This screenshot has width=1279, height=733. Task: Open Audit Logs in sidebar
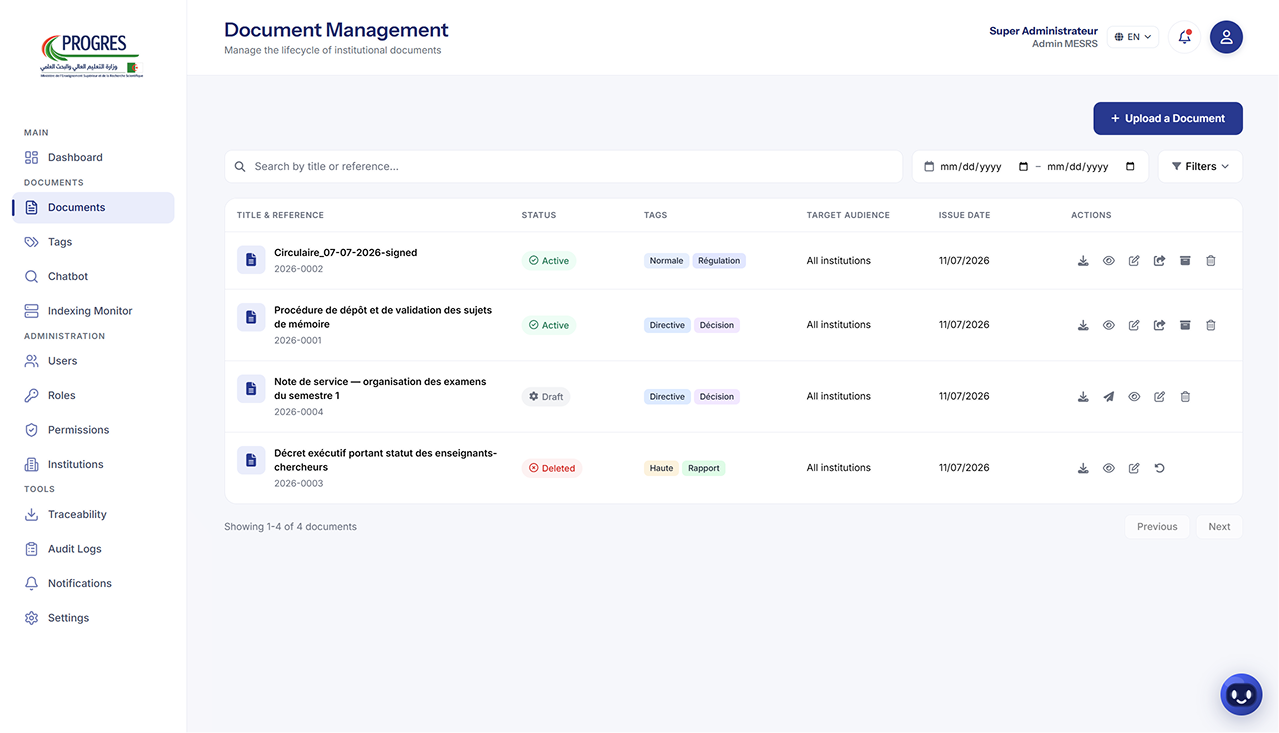(93, 549)
